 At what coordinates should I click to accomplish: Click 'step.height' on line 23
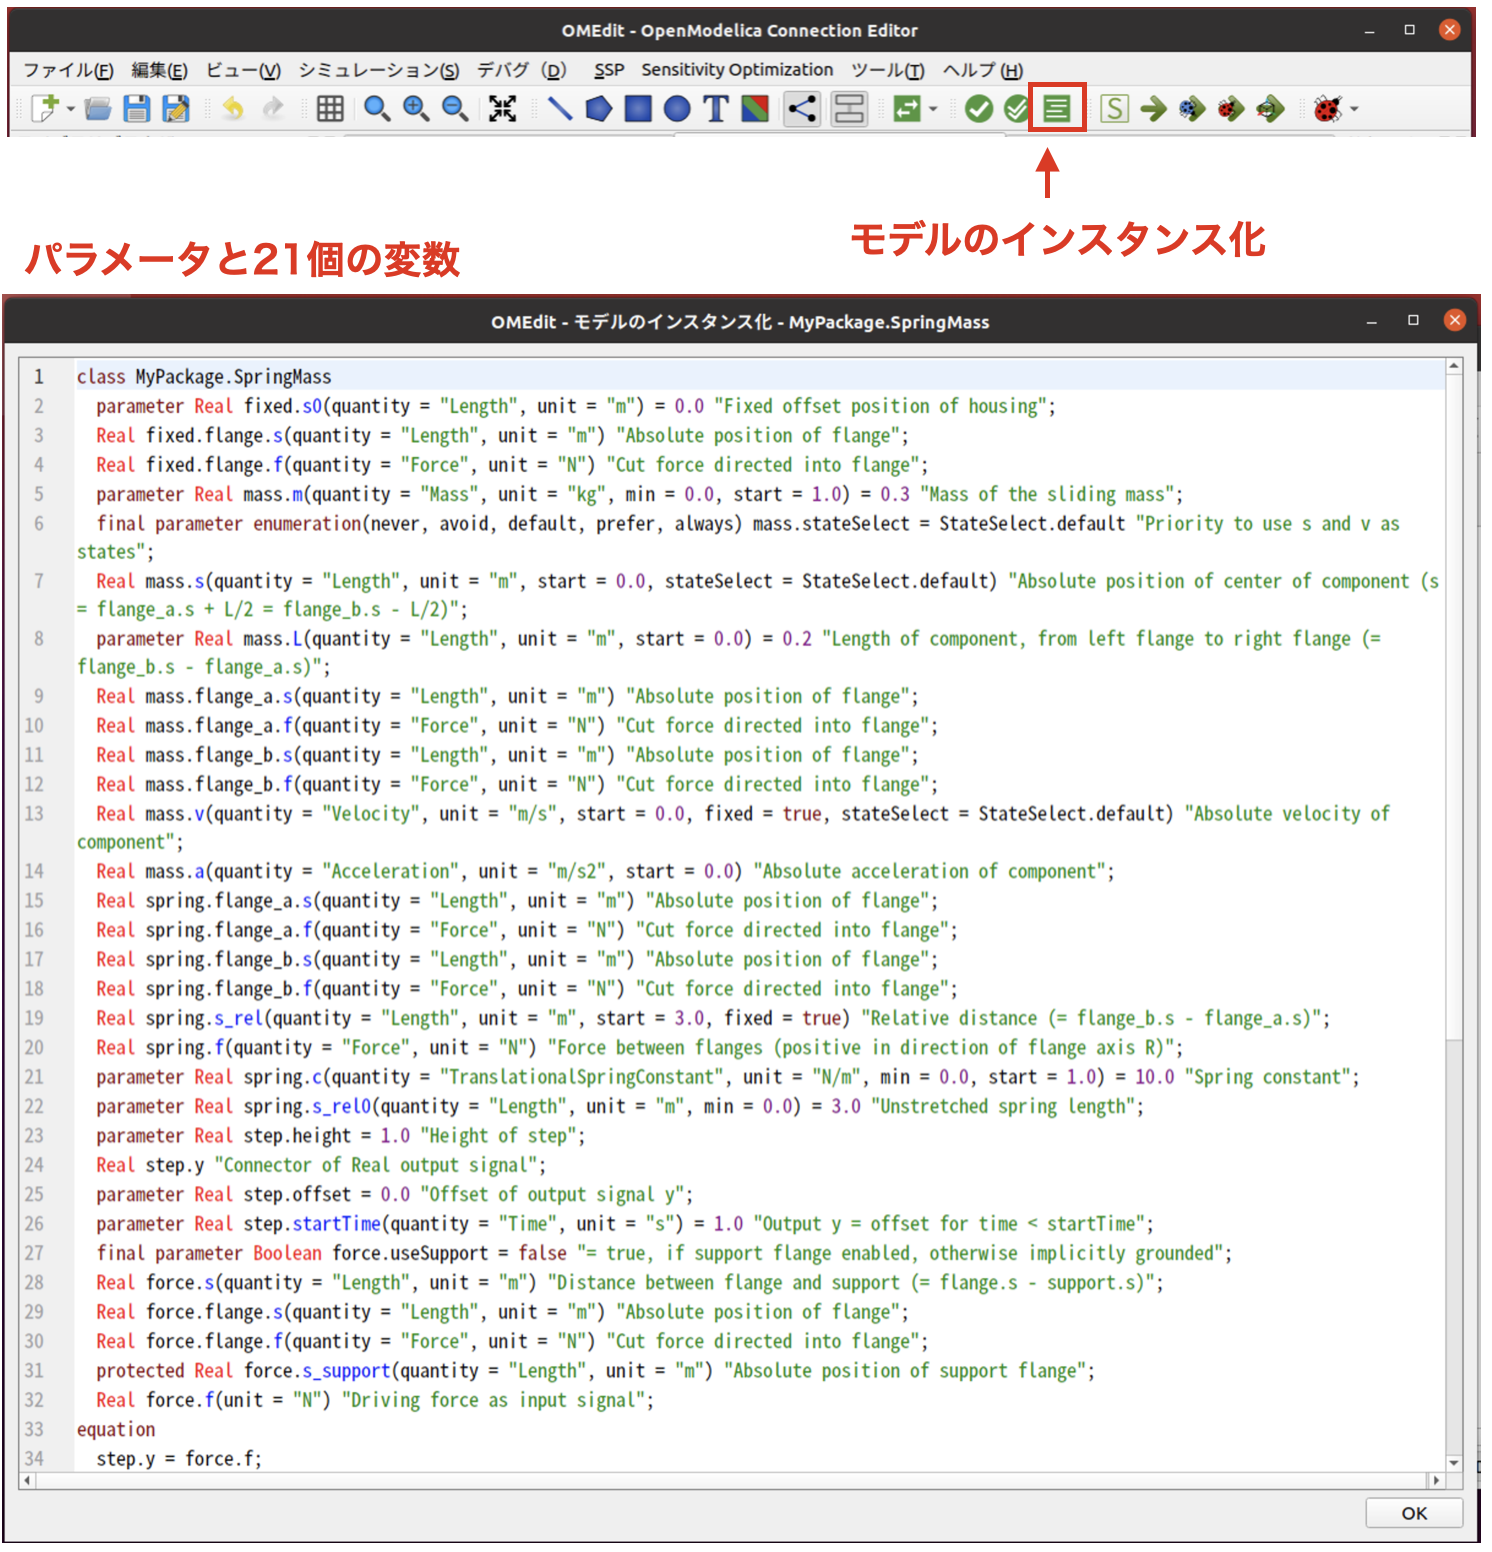[297, 1136]
